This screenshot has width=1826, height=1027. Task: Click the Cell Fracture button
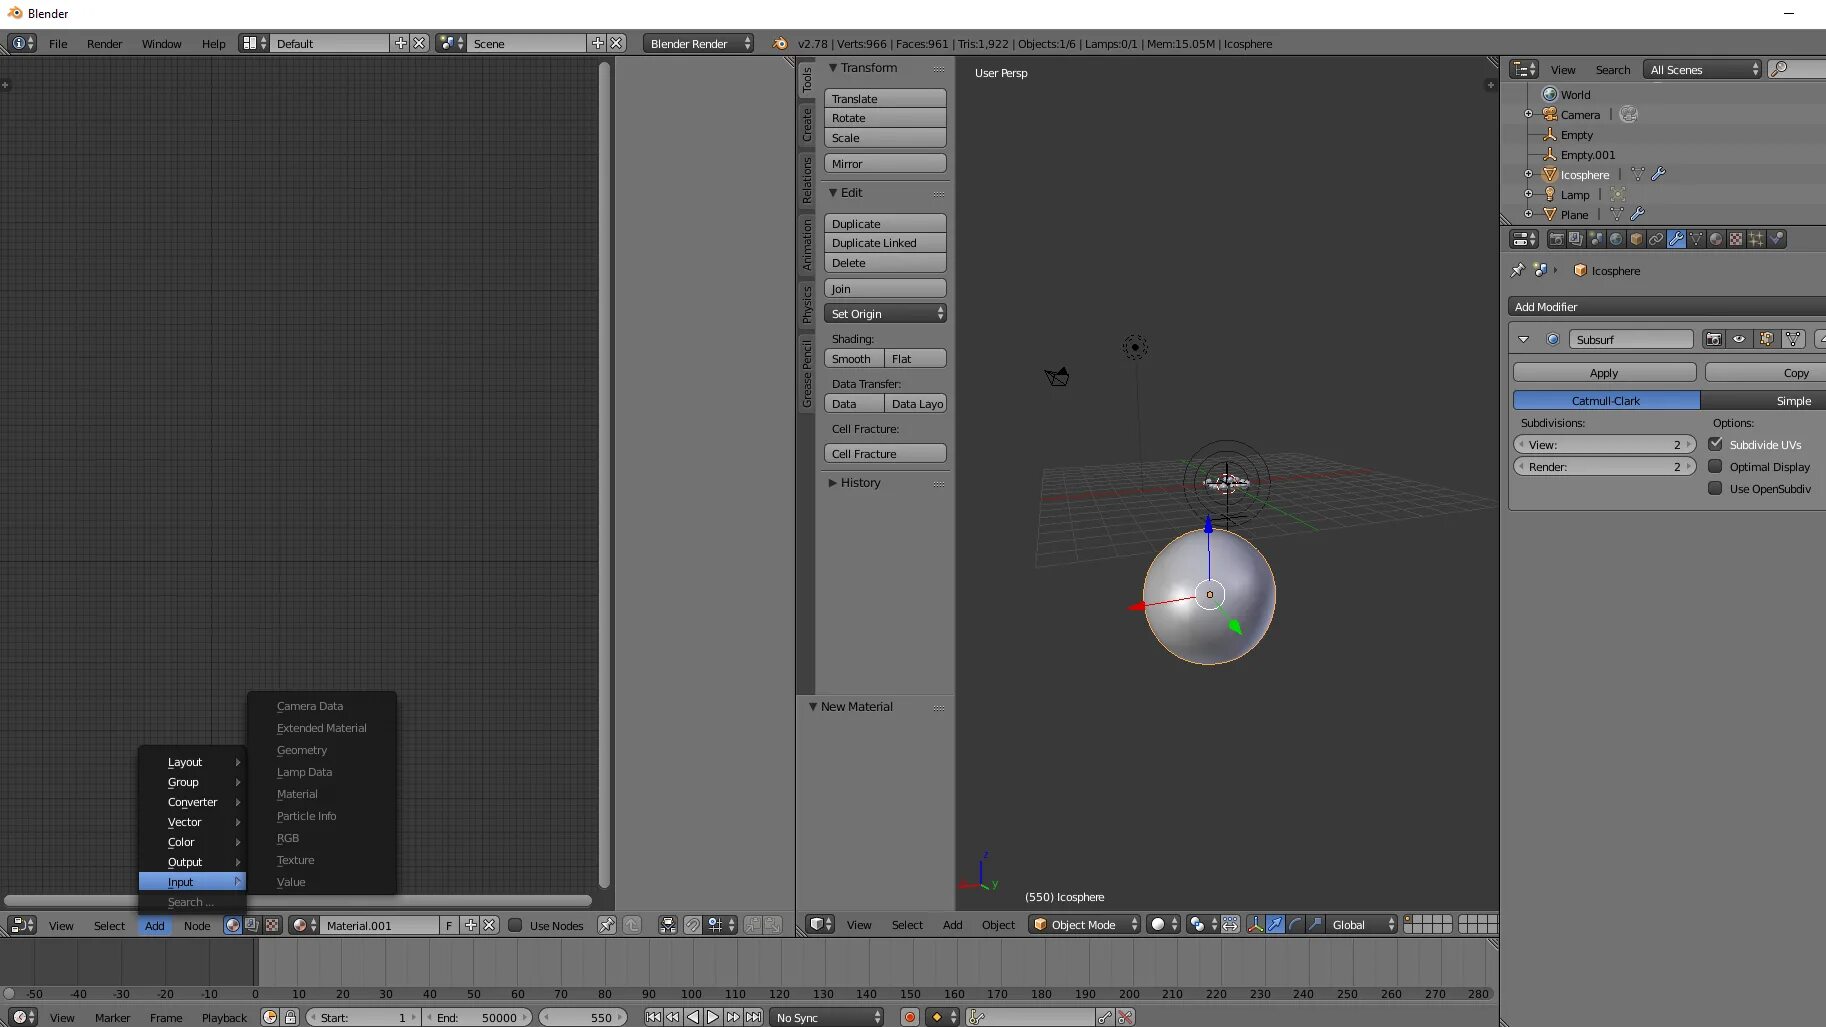[885, 453]
